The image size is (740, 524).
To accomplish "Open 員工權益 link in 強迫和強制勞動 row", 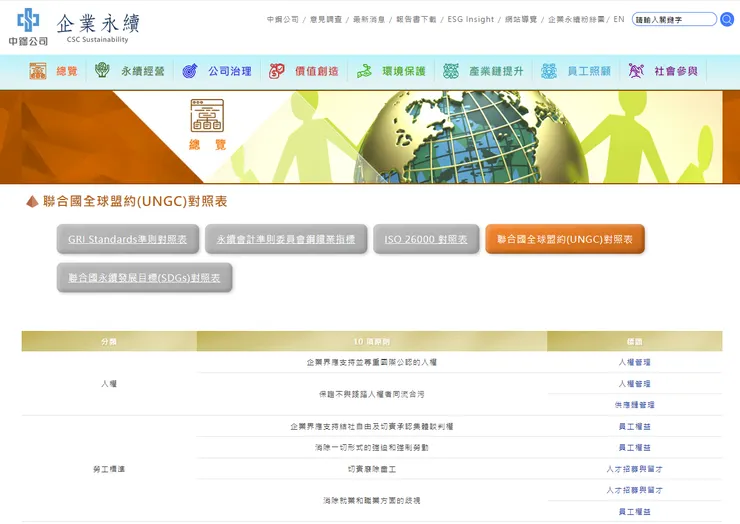I will pos(634,448).
